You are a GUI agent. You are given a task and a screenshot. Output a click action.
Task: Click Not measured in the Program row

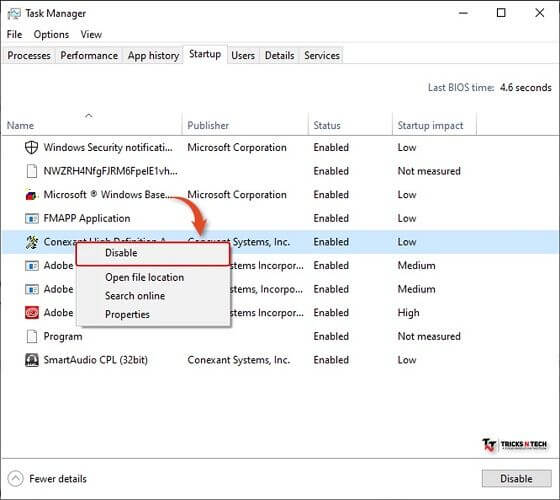click(429, 336)
